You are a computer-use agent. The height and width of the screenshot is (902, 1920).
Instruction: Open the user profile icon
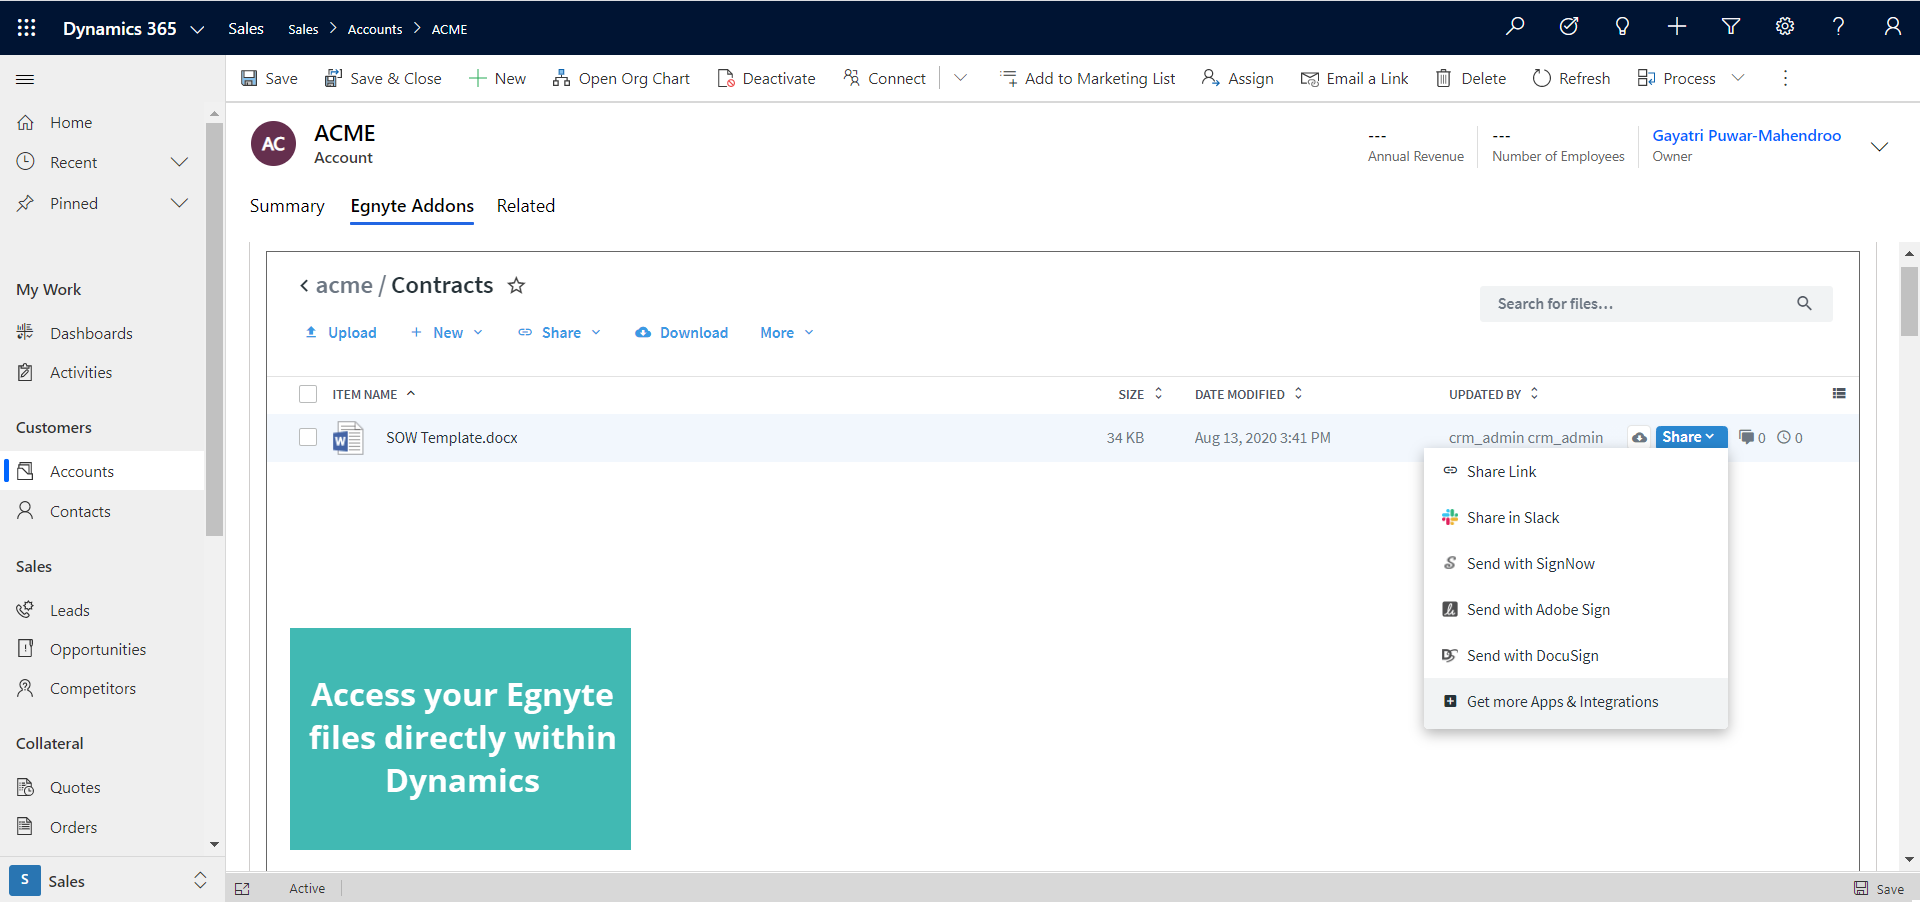point(1892,27)
